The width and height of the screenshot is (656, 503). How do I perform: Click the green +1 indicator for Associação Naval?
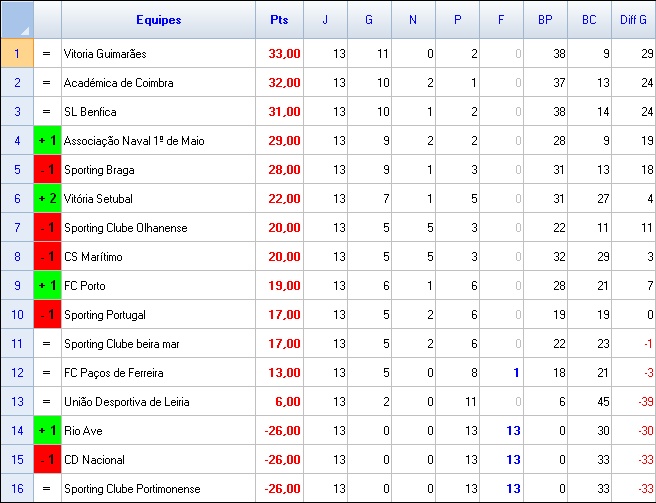coord(47,140)
